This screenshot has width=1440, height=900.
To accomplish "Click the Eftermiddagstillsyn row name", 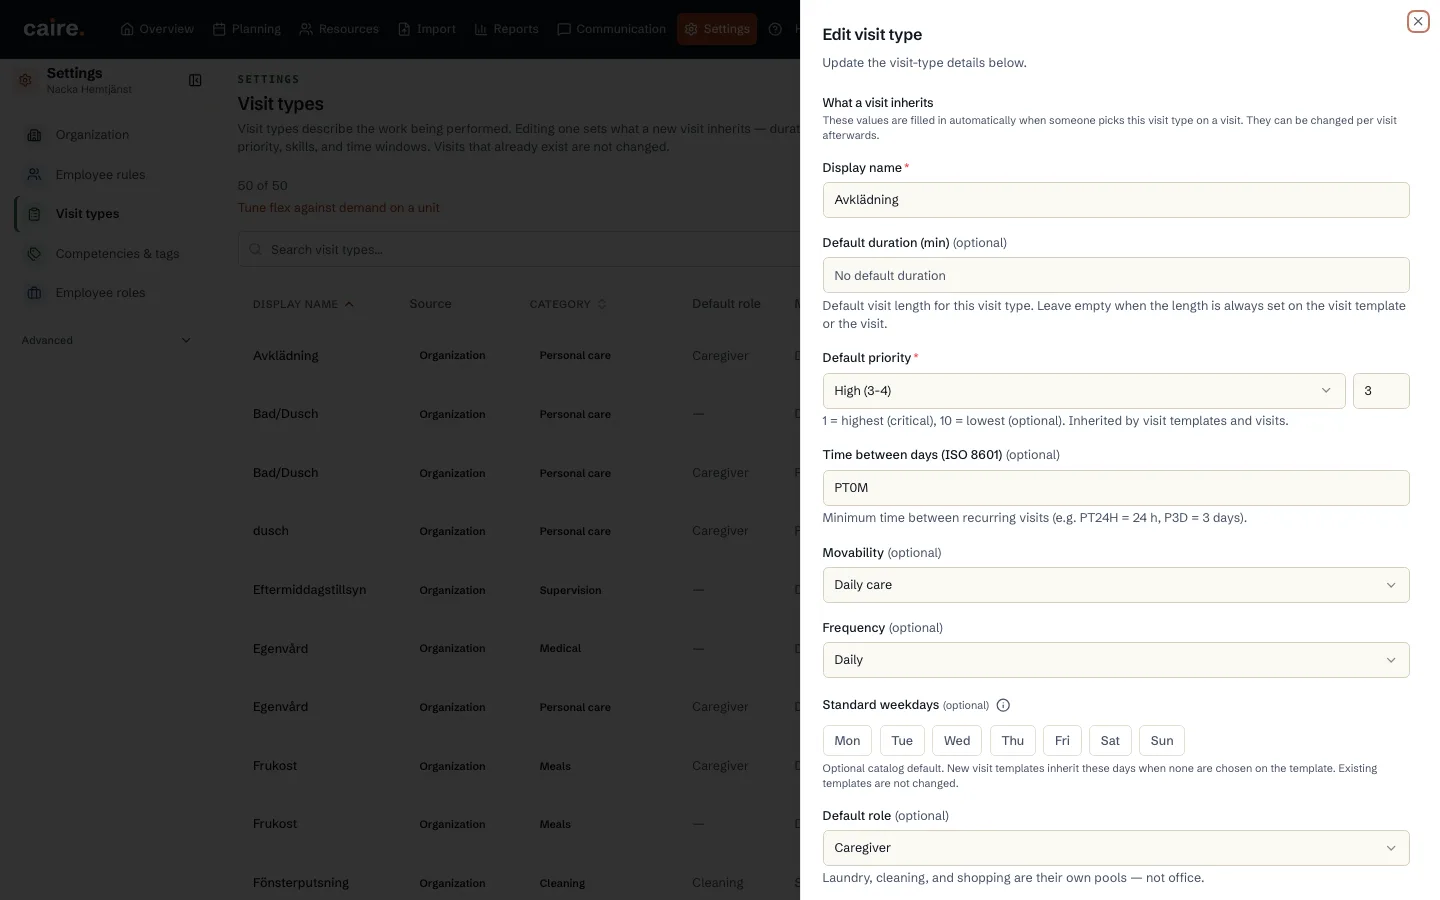I will [309, 590].
